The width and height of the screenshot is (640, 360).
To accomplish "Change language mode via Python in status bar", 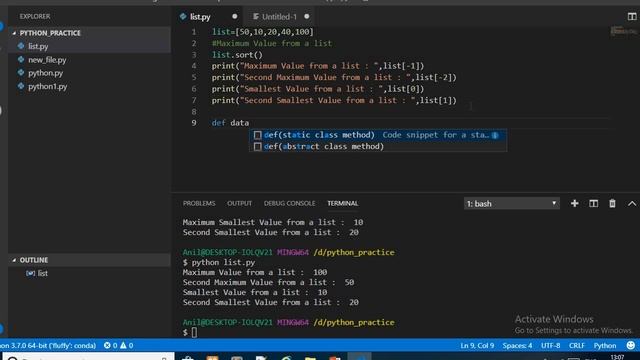I will [604, 345].
